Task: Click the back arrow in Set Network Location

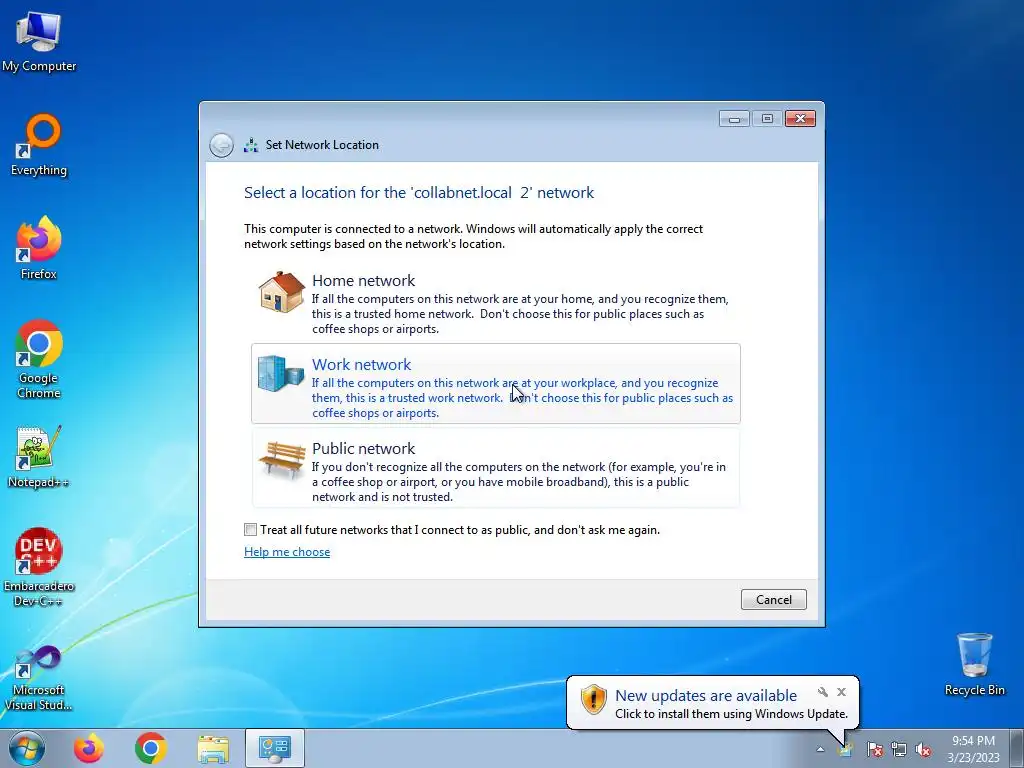Action: 221,145
